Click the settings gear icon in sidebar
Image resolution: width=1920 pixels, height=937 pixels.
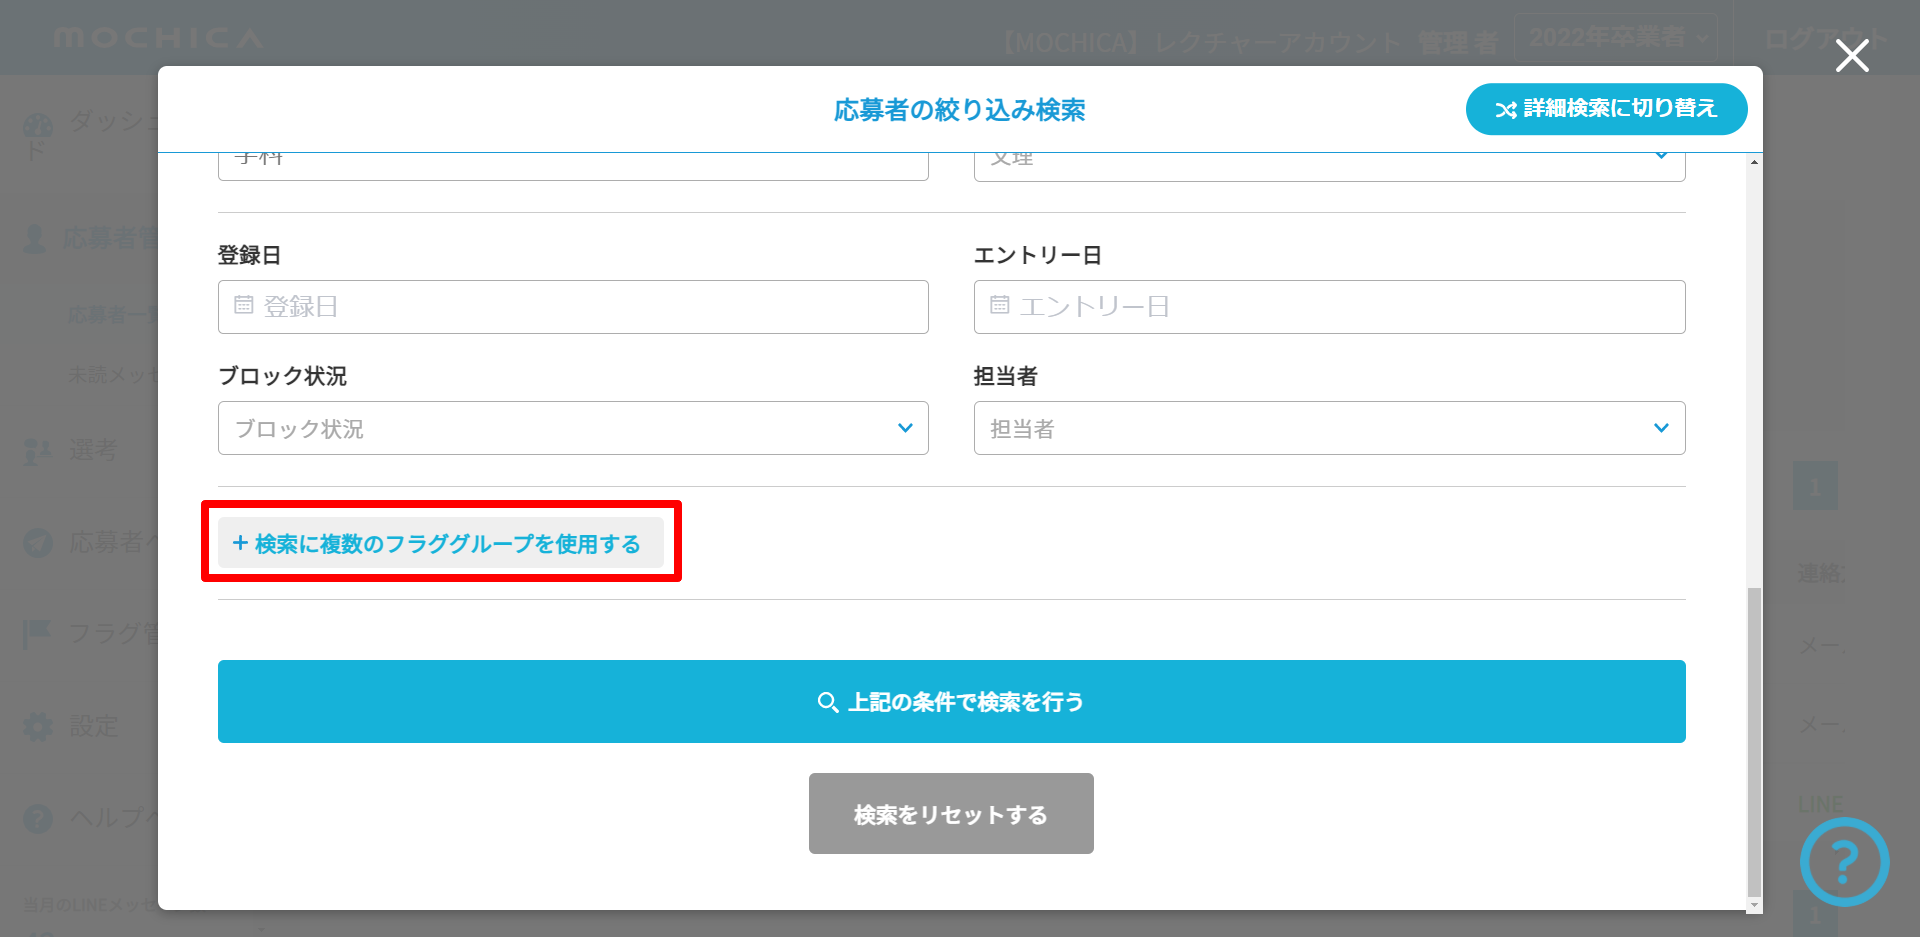pyautogui.click(x=37, y=726)
